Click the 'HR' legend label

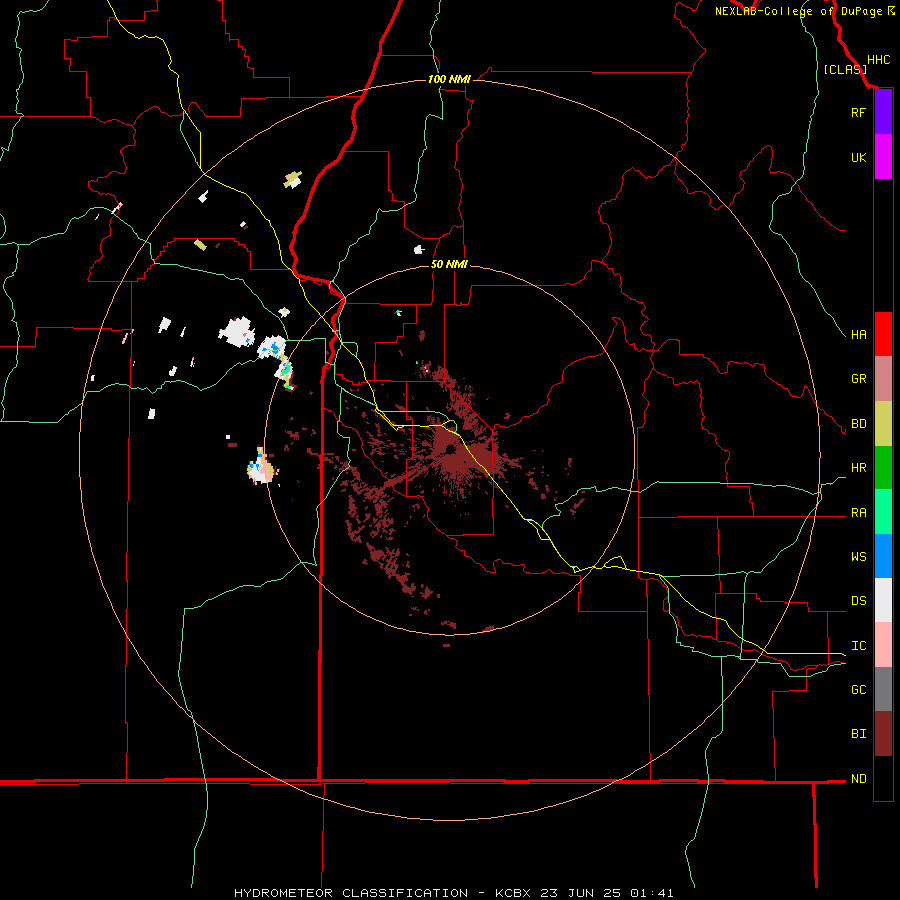pyautogui.click(x=858, y=467)
